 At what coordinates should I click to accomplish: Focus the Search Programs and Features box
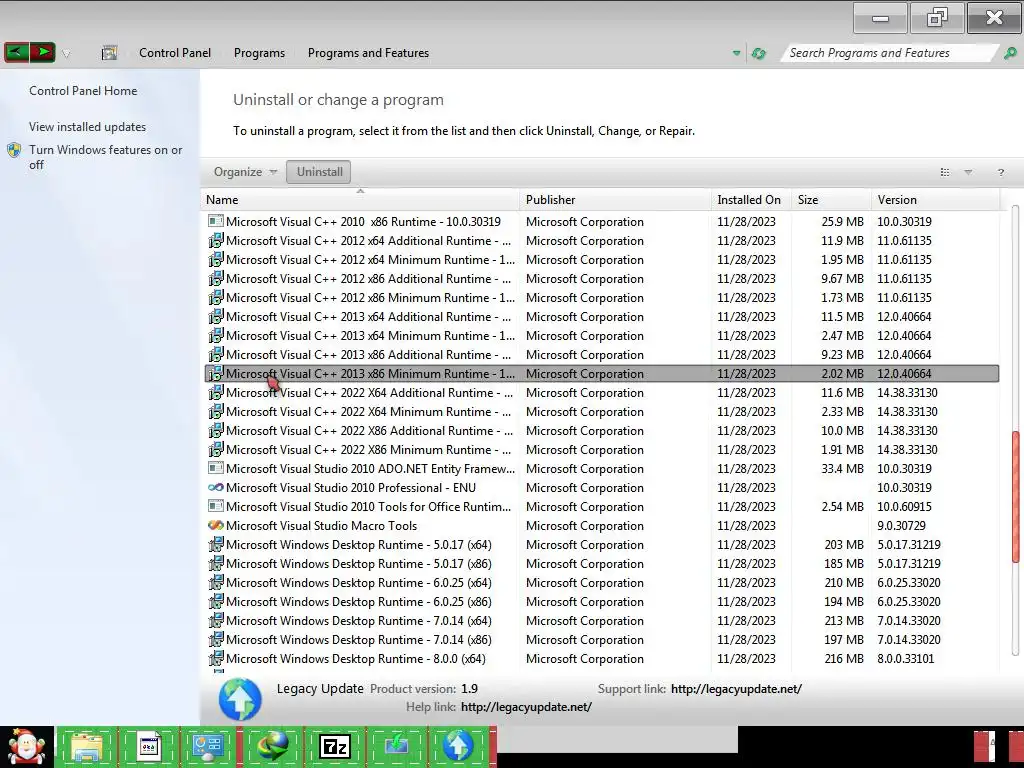point(888,53)
